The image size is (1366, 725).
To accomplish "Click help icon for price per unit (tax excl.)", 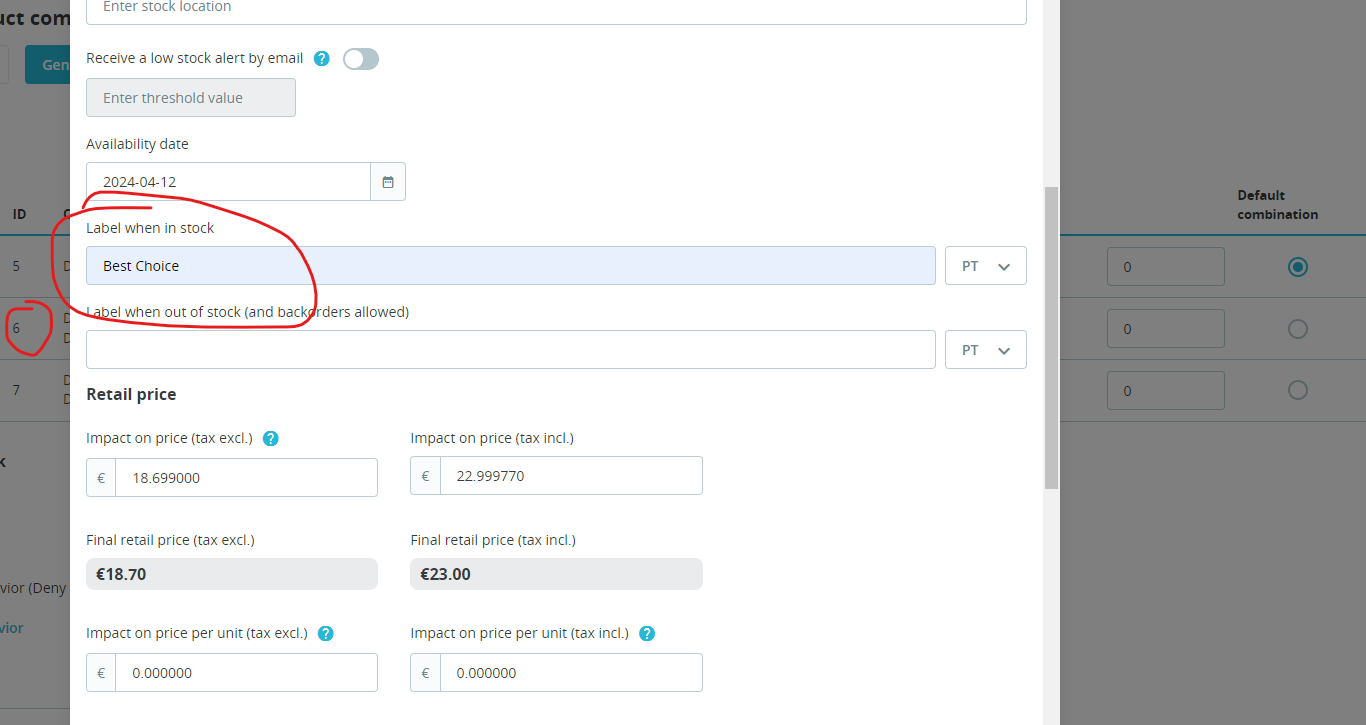I will click(x=325, y=633).
